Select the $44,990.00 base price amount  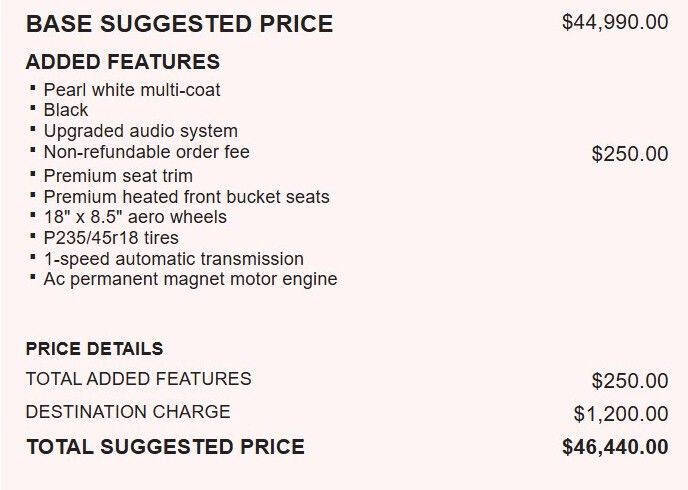coord(615,22)
